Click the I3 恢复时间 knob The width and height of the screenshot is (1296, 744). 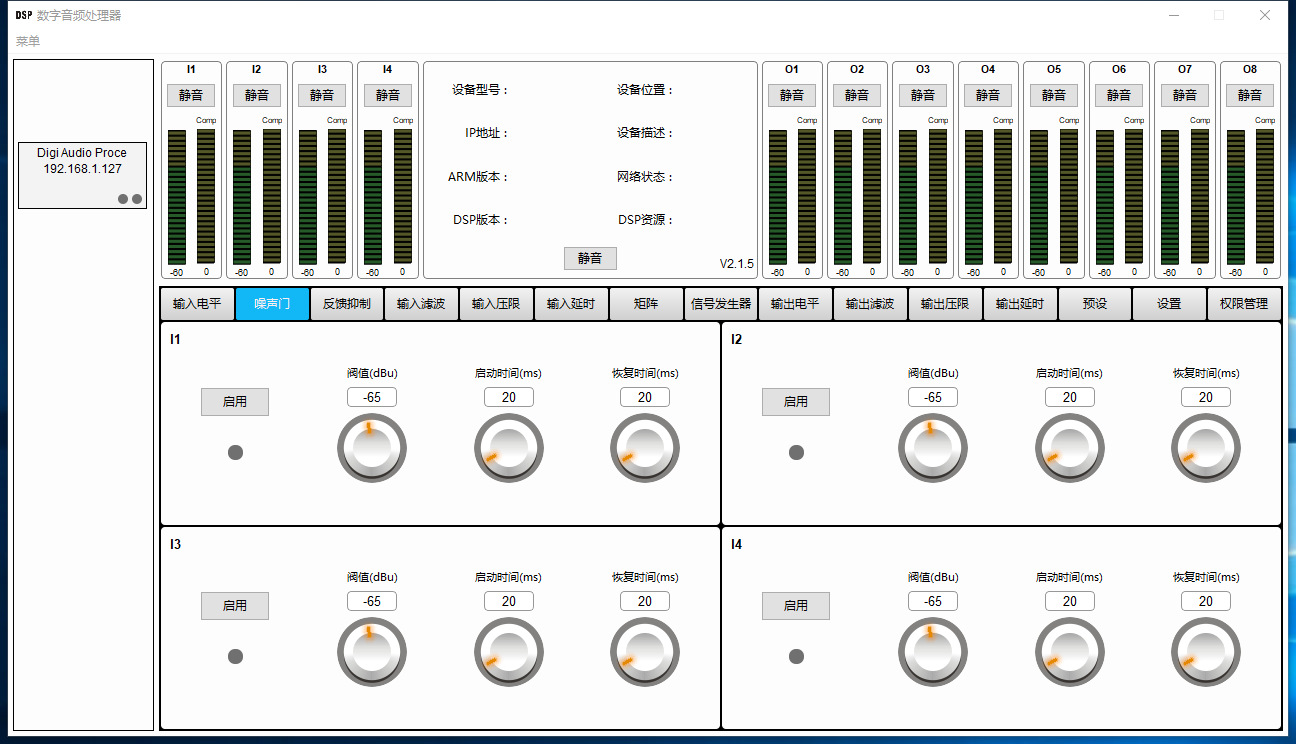645,652
